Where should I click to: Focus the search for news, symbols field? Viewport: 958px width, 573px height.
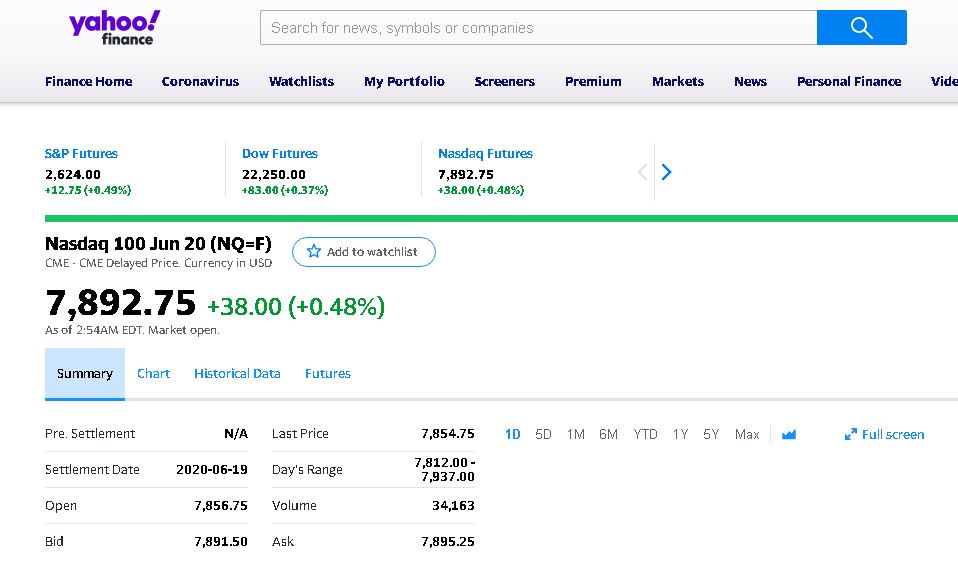538,27
